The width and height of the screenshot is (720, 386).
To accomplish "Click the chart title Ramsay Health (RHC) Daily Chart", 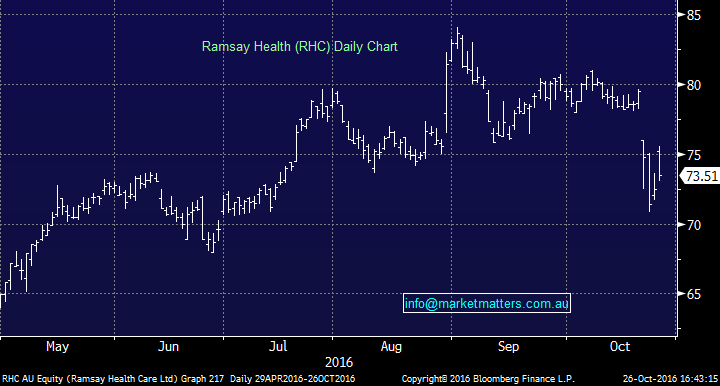I will coord(299,46).
